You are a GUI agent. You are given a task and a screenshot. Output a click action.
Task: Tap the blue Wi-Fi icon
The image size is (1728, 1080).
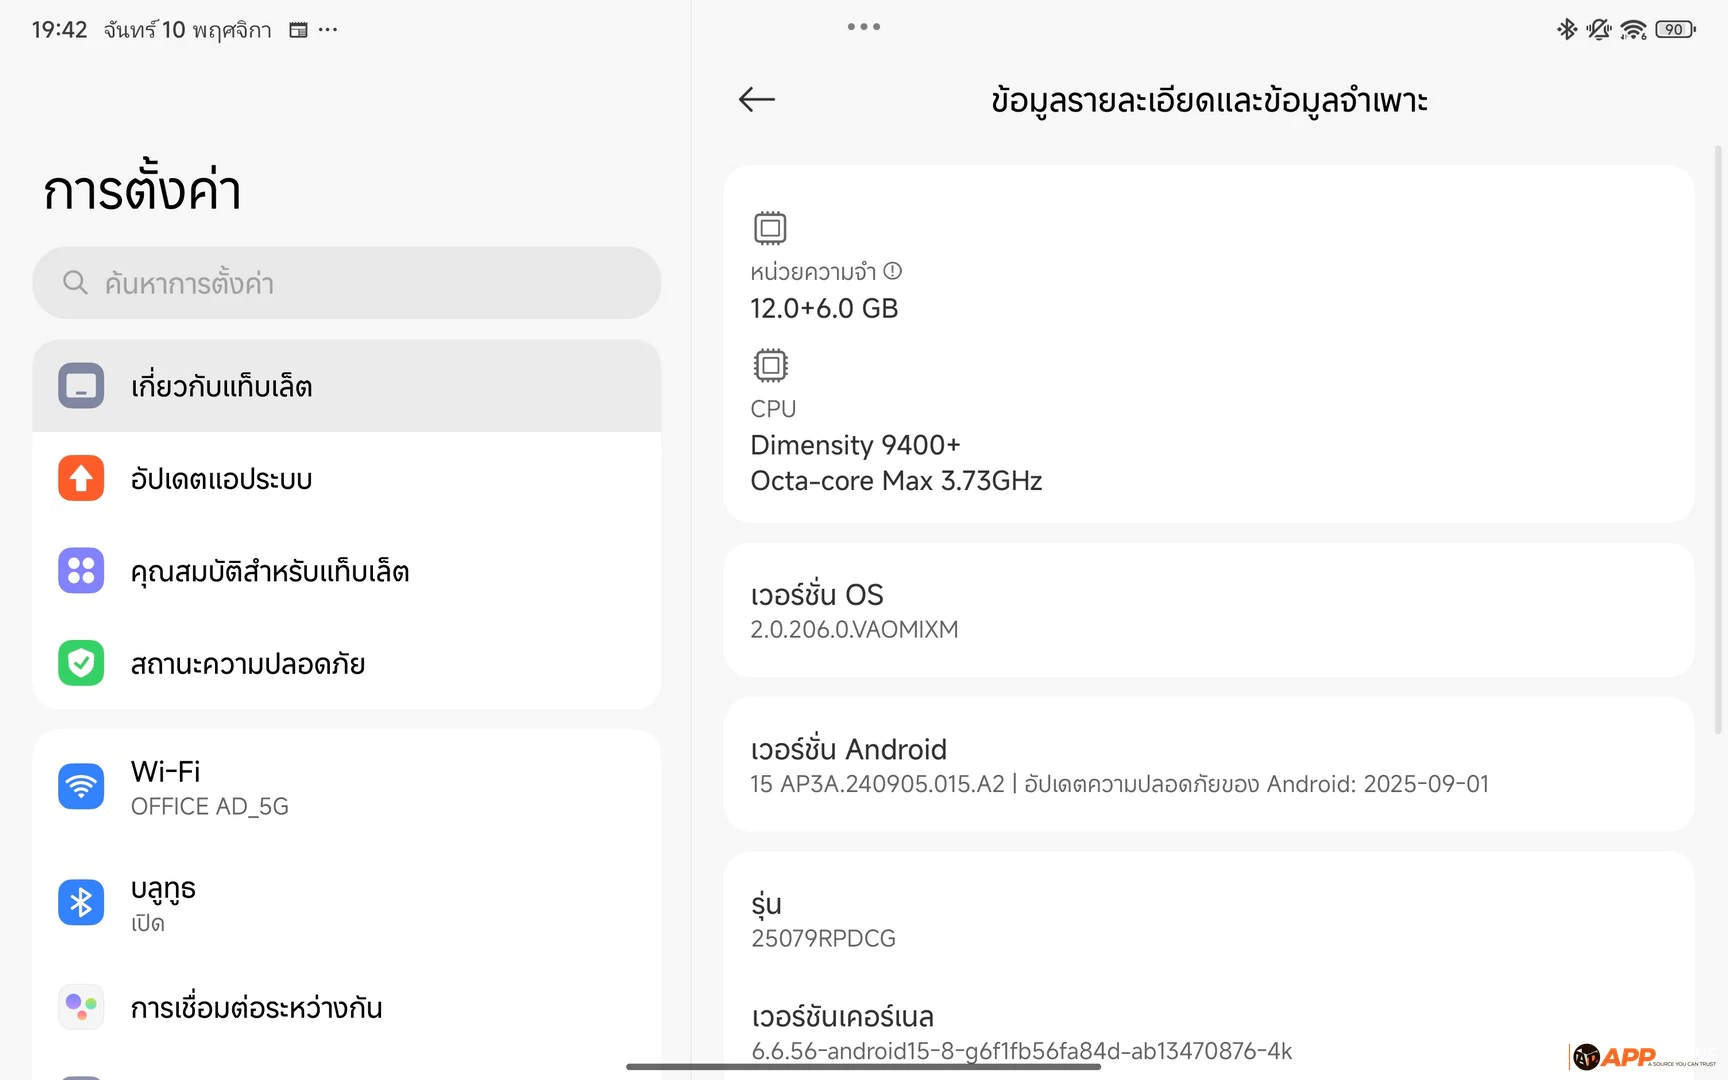tap(81, 787)
